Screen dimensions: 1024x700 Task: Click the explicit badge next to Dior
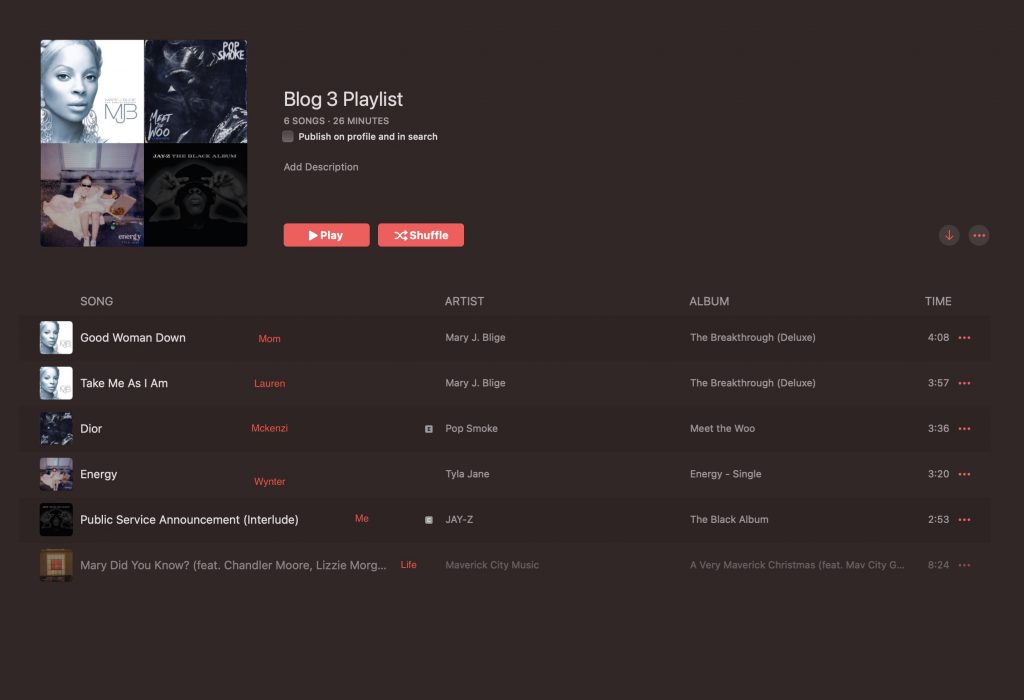click(x=428, y=429)
